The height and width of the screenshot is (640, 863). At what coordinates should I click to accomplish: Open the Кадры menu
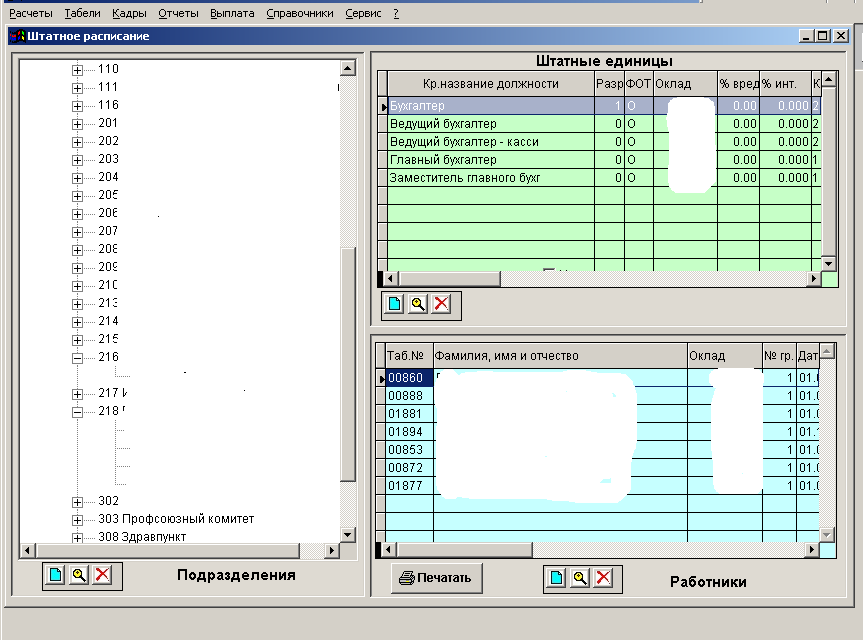point(129,14)
